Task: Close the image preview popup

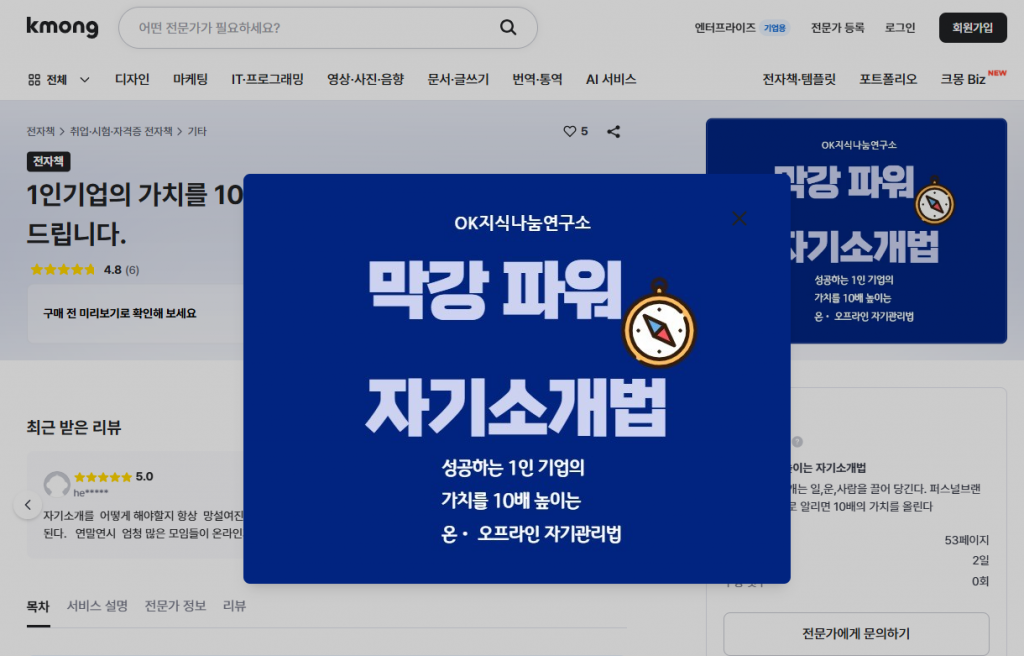Action: click(x=739, y=218)
